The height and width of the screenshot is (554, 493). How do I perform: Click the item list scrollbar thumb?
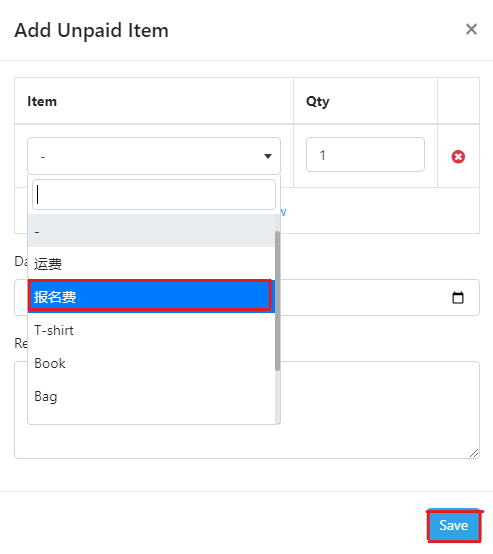277,301
